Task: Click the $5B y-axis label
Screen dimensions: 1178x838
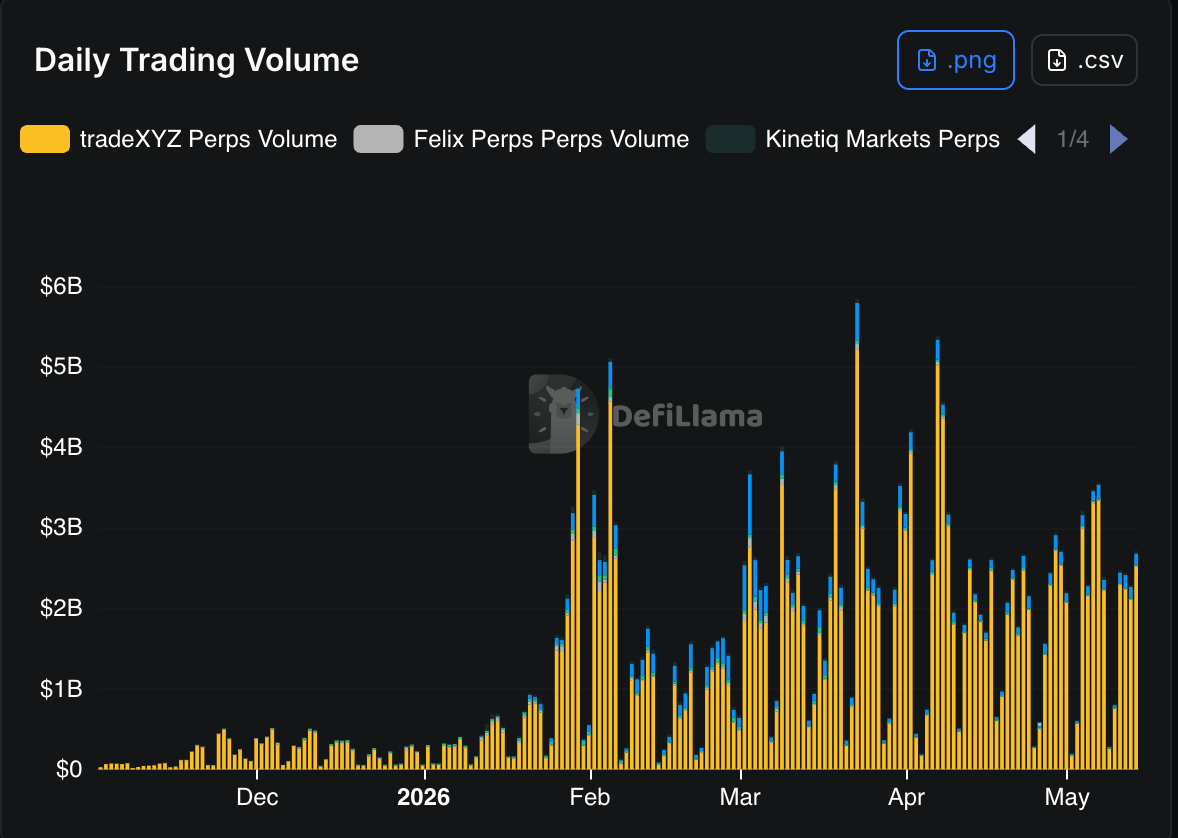Action: (62, 367)
